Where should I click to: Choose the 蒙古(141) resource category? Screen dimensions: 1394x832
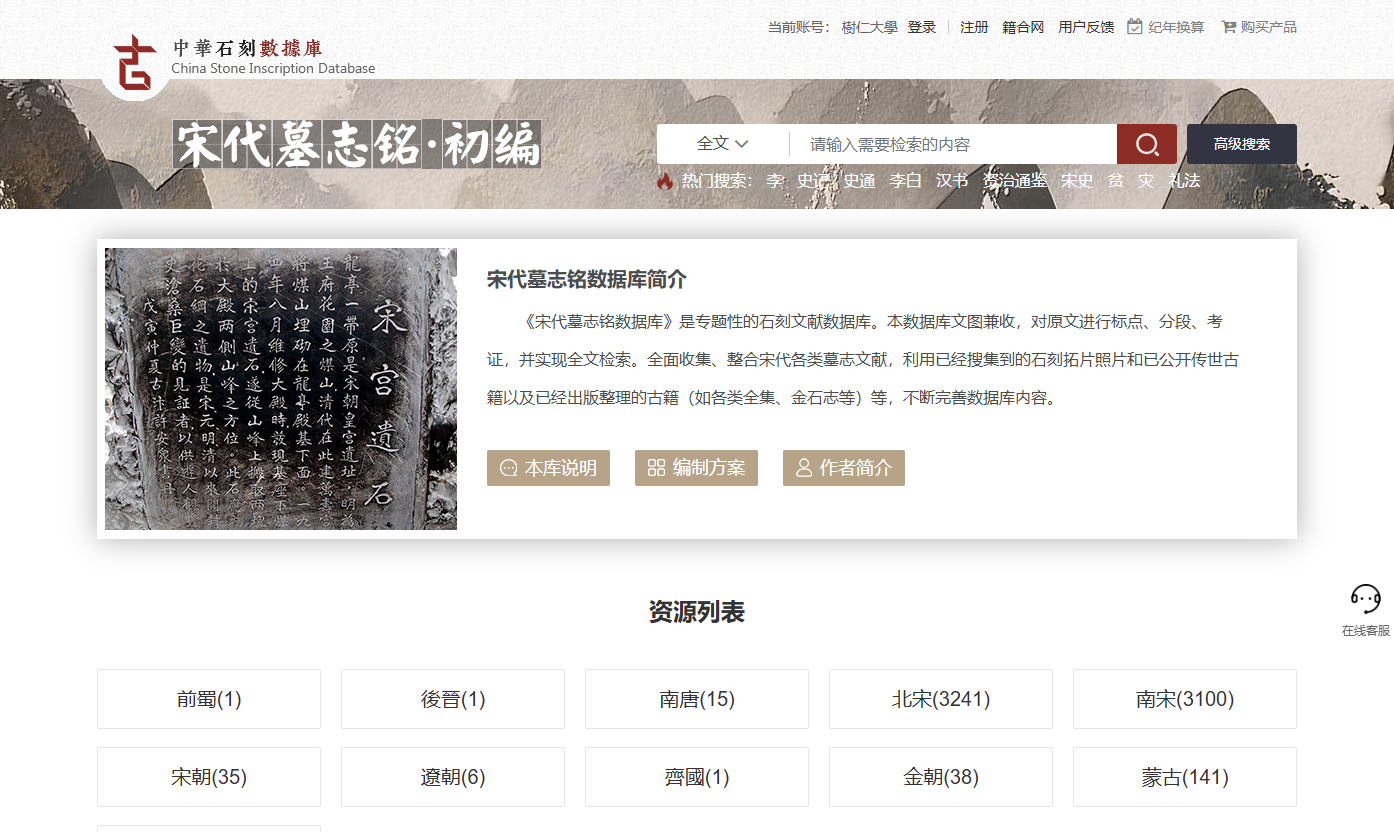click(x=1184, y=777)
